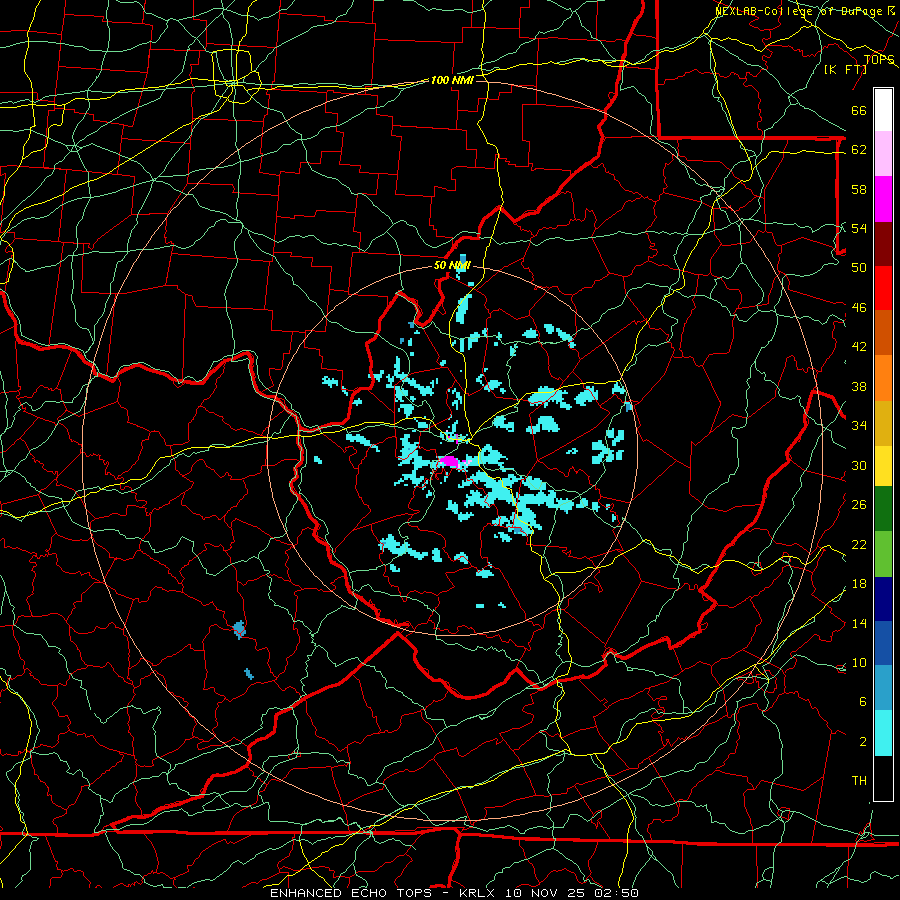Pick the light green legend swatch
The height and width of the screenshot is (900, 900).
point(883,554)
